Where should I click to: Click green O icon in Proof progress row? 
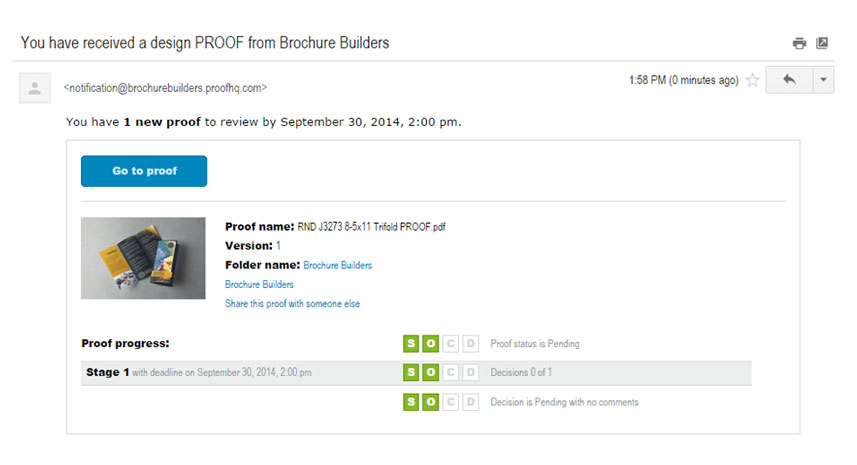(x=431, y=344)
